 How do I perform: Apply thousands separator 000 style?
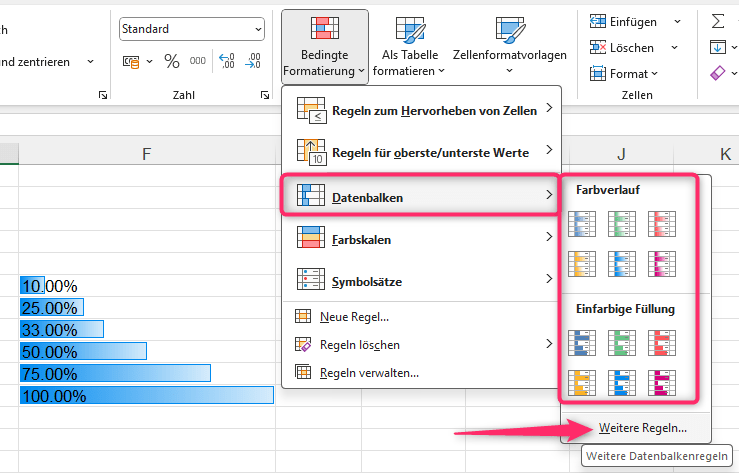[197, 61]
